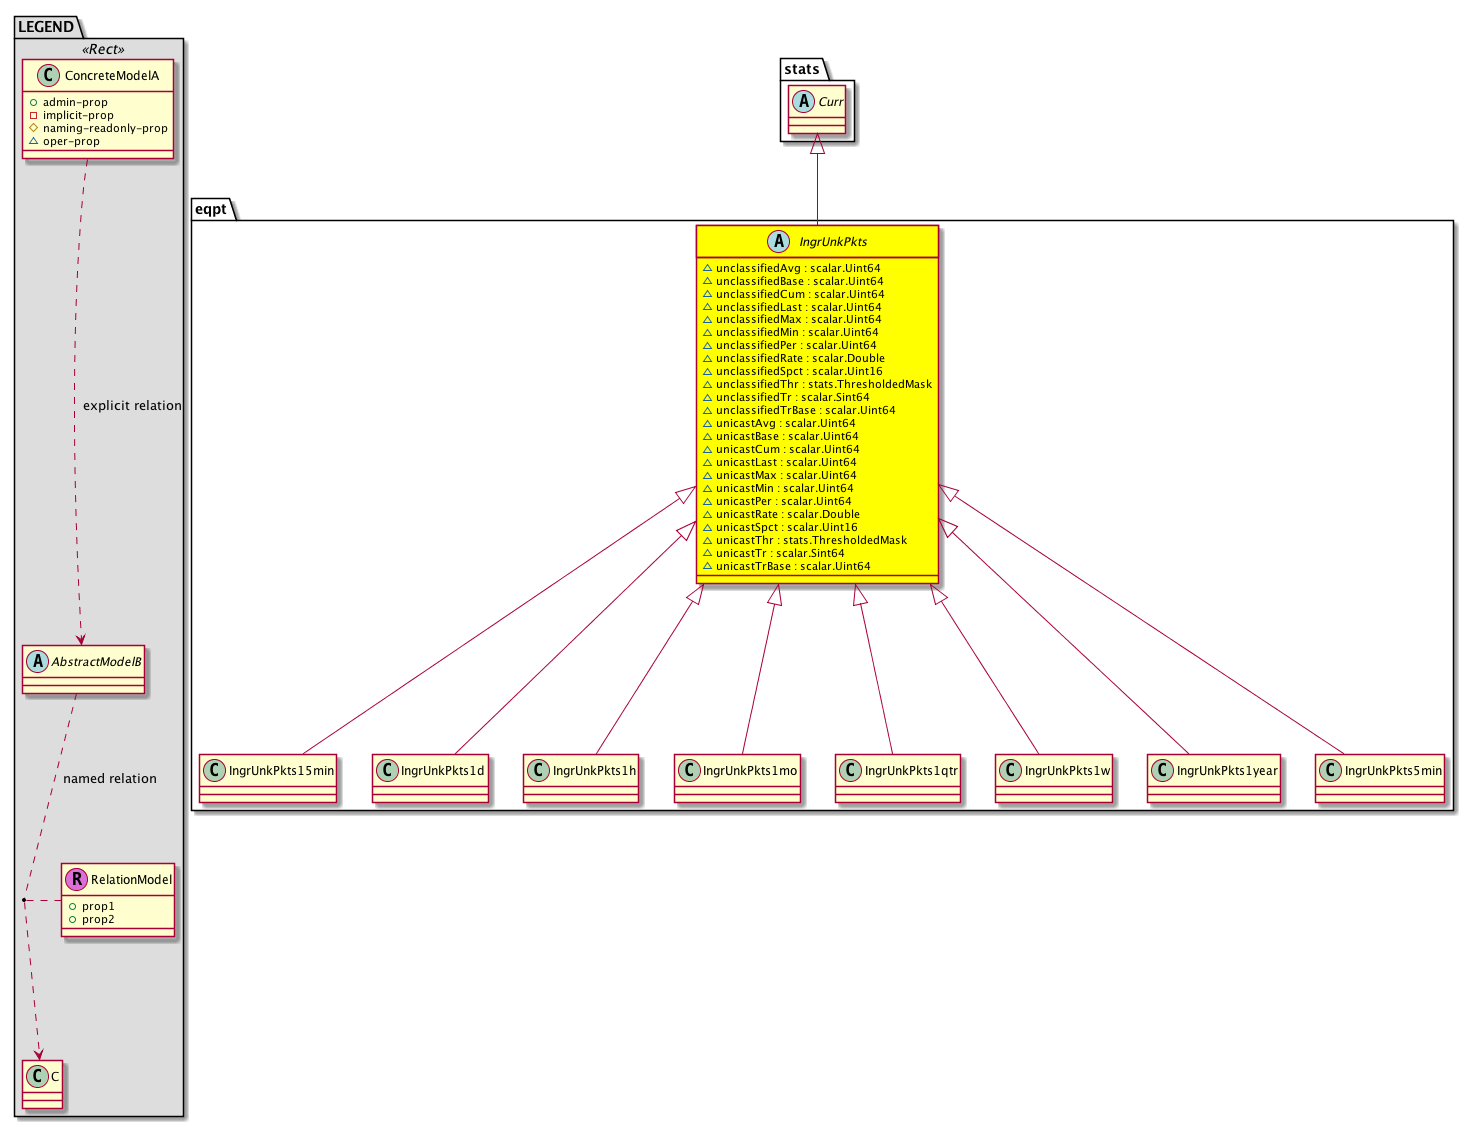
Task: Click the class icon beside IngrUnkPkts1d
Action: [387, 770]
